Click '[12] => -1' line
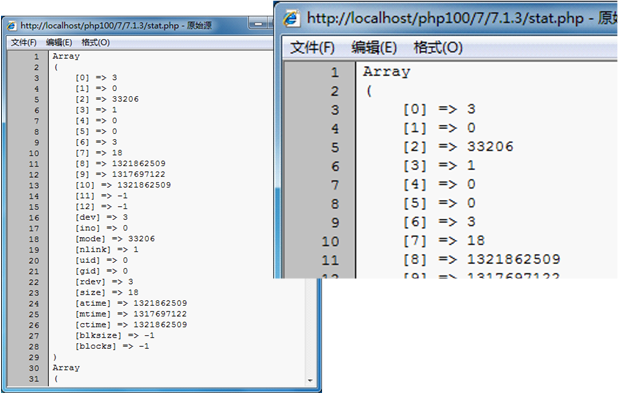This screenshot has width=618, height=394. 101,206
